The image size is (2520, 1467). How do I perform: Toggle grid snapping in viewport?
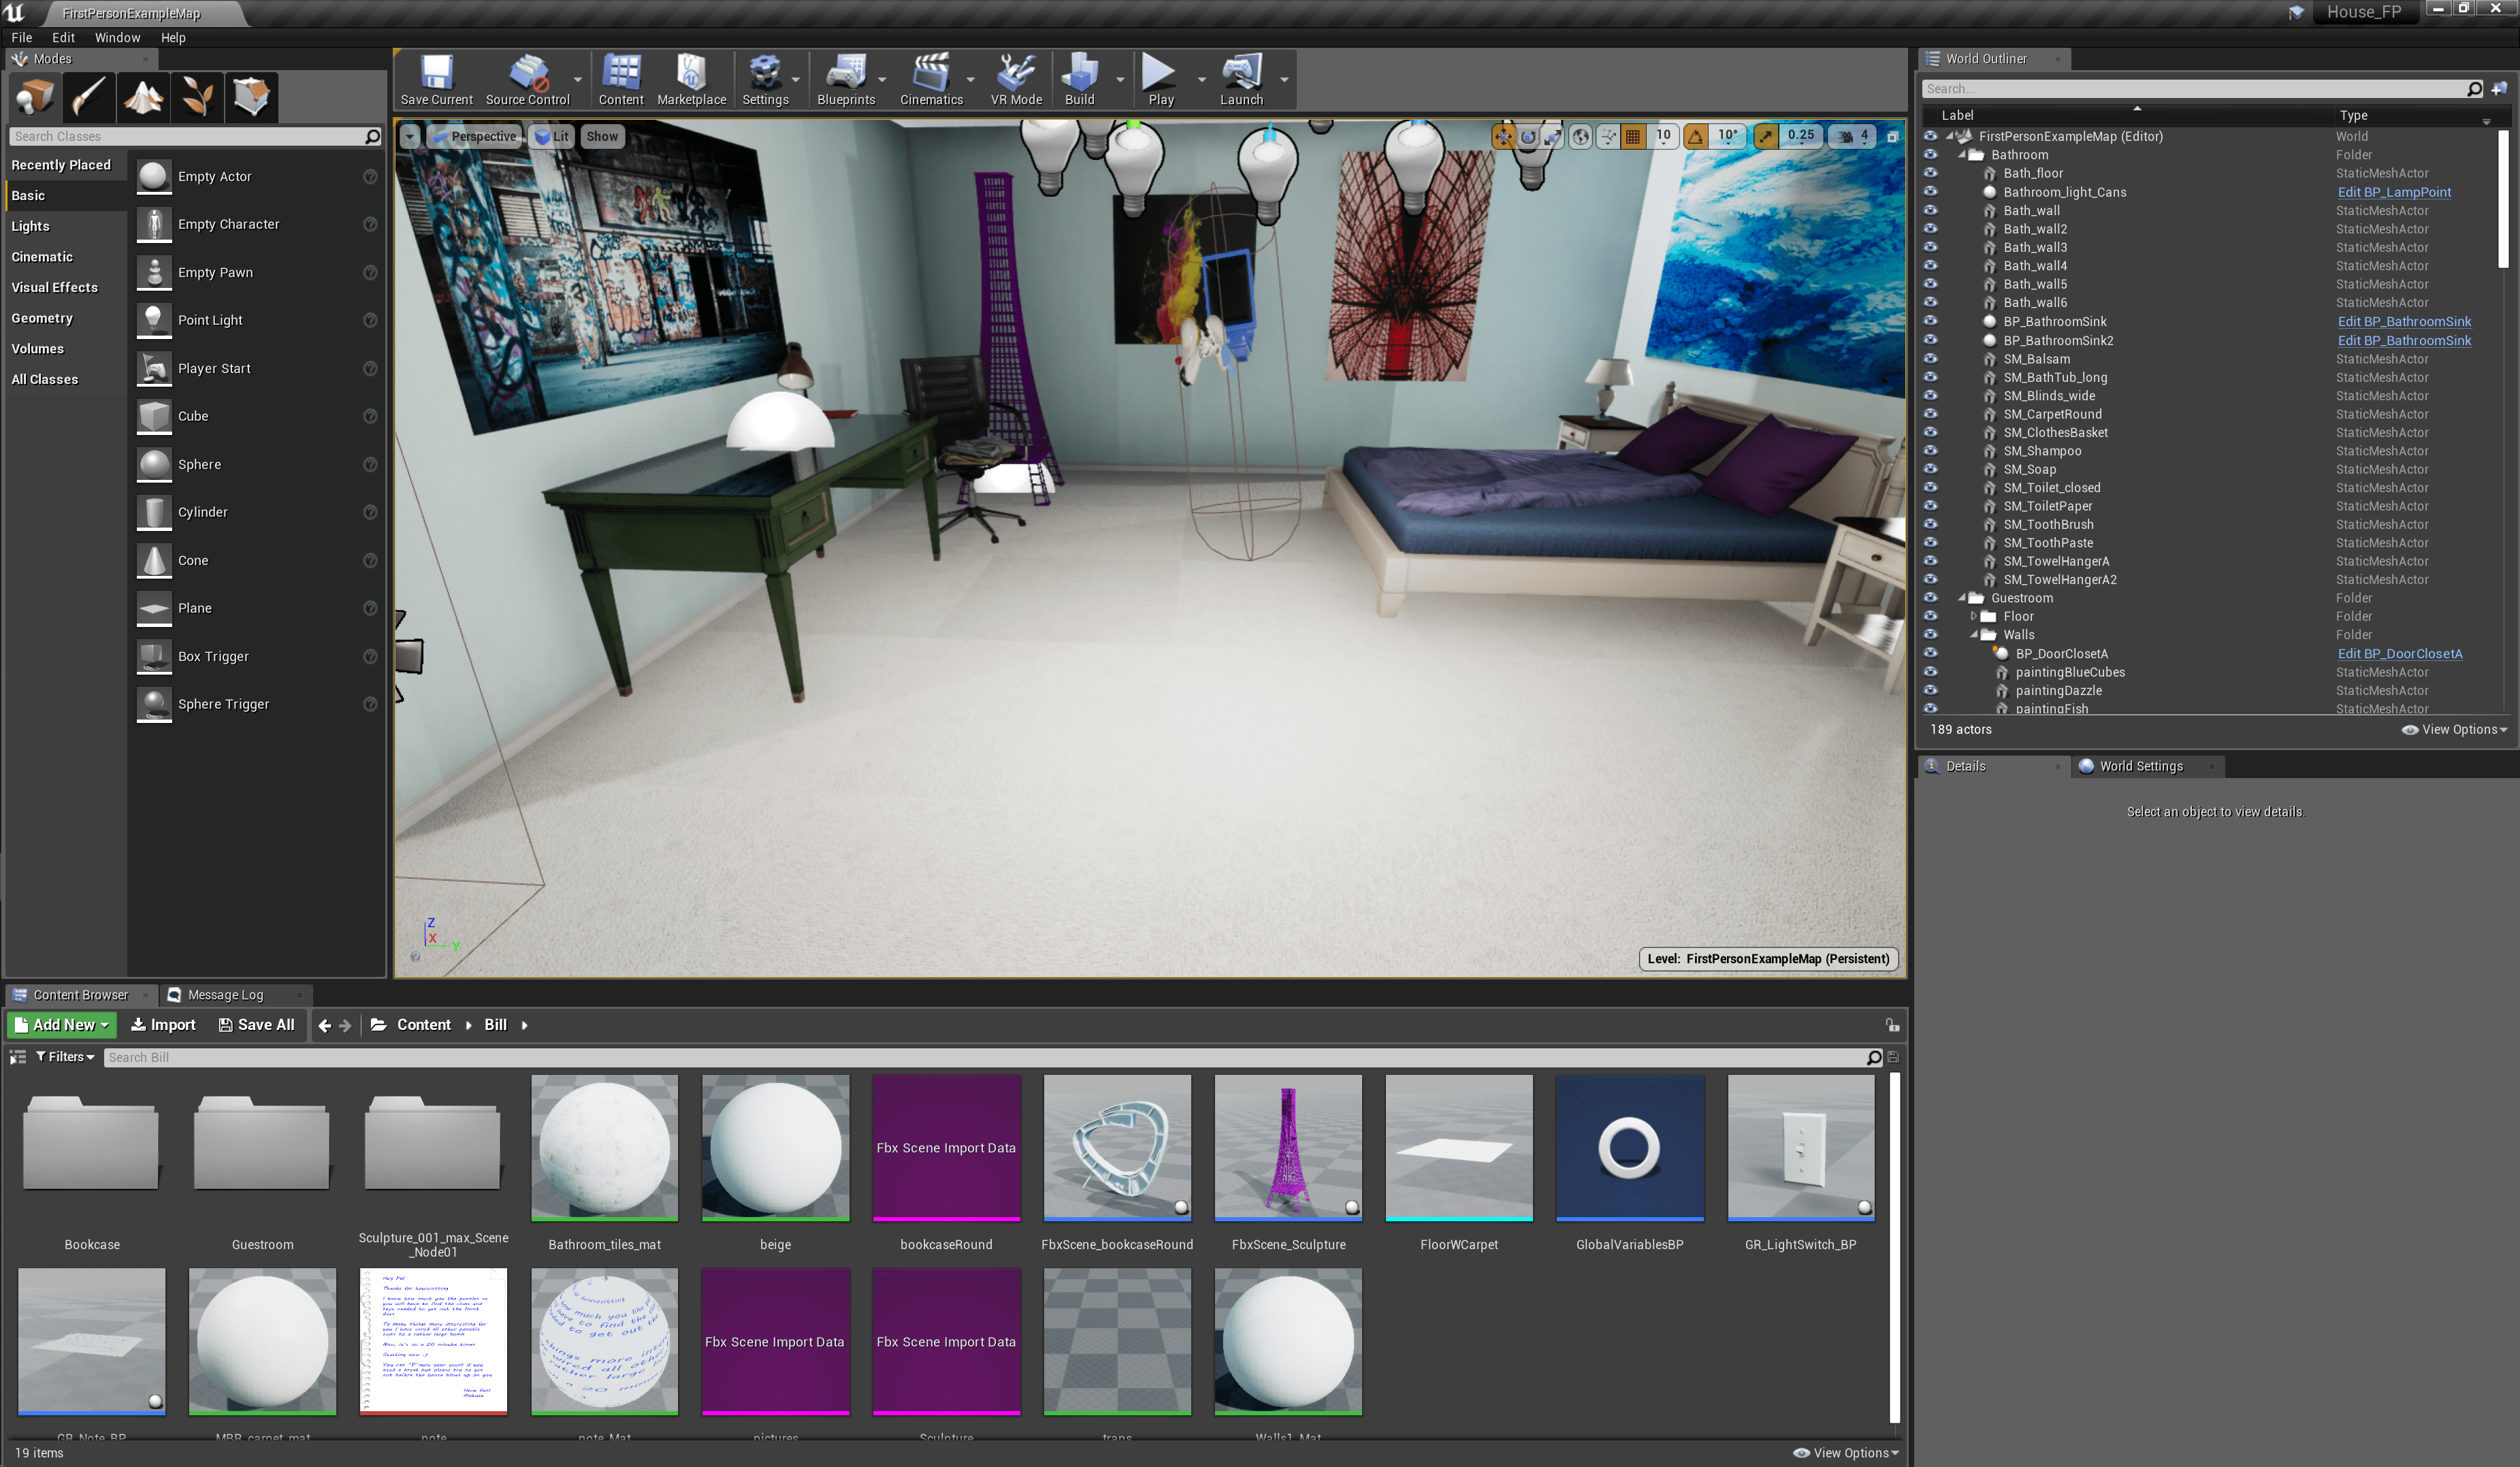(x=1633, y=136)
